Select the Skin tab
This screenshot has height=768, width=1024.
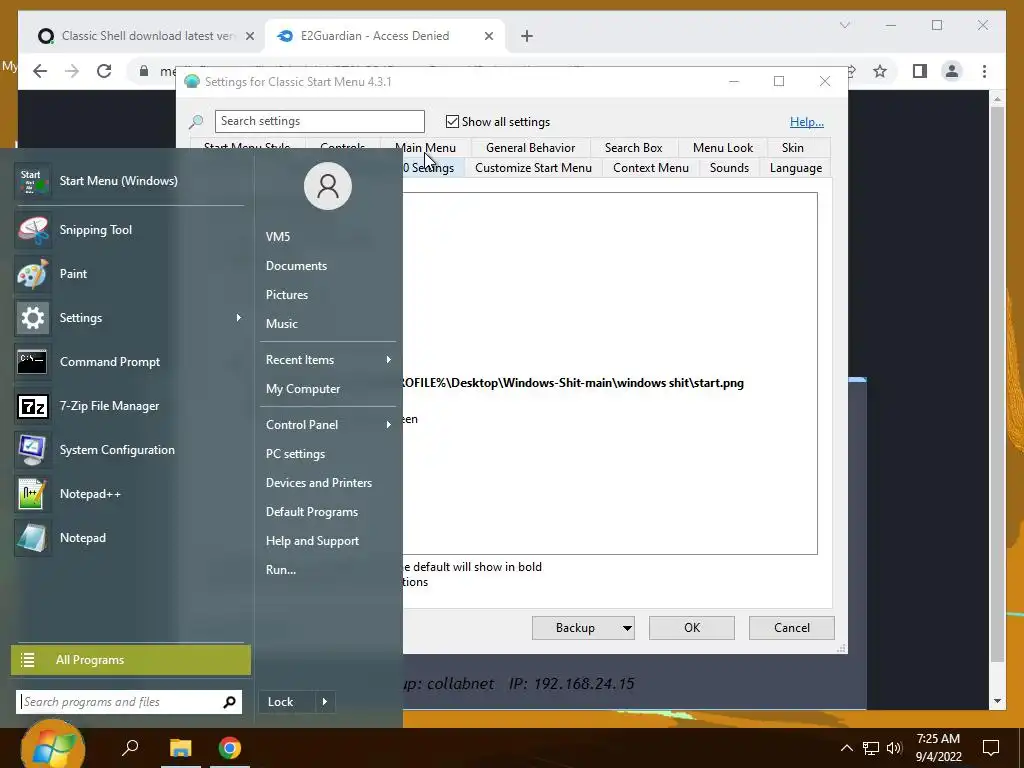point(793,148)
